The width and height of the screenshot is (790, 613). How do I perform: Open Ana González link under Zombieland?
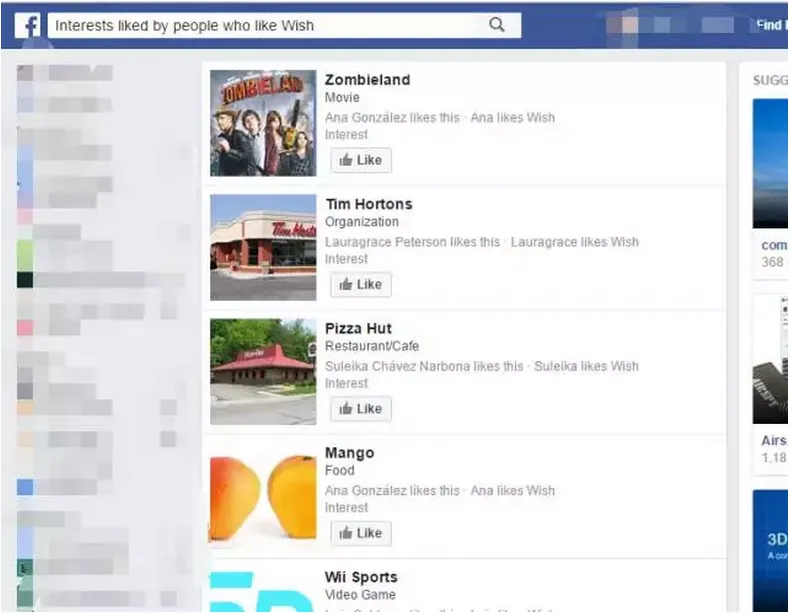[x=366, y=118]
